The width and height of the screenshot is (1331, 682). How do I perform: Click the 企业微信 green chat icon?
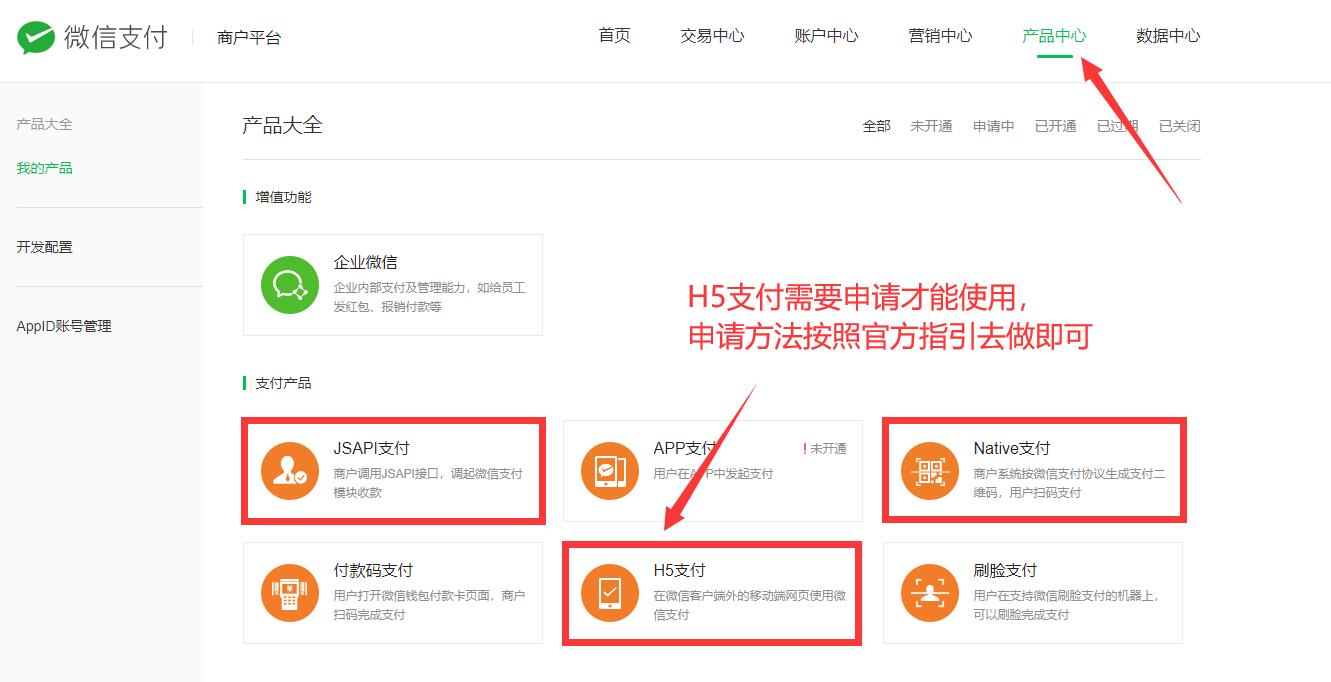click(x=290, y=285)
